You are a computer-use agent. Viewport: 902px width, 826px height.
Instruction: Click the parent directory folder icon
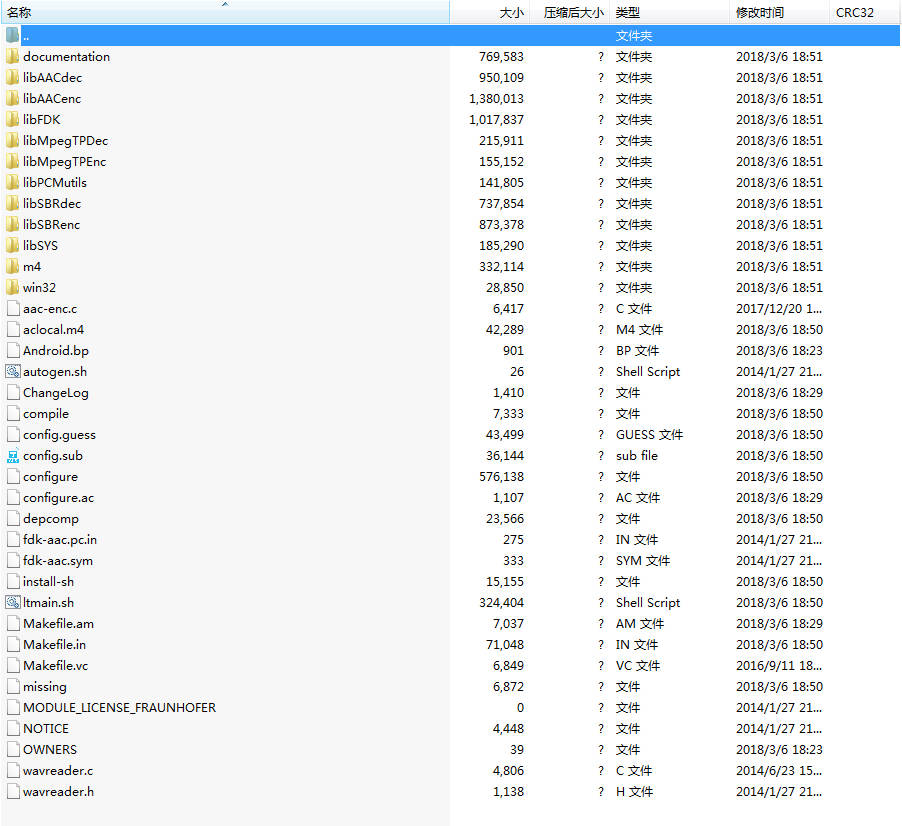(13, 36)
